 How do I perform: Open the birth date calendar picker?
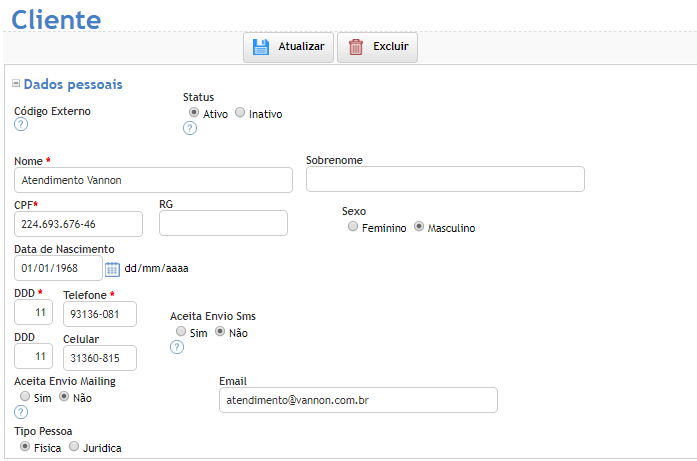pyautogui.click(x=112, y=269)
